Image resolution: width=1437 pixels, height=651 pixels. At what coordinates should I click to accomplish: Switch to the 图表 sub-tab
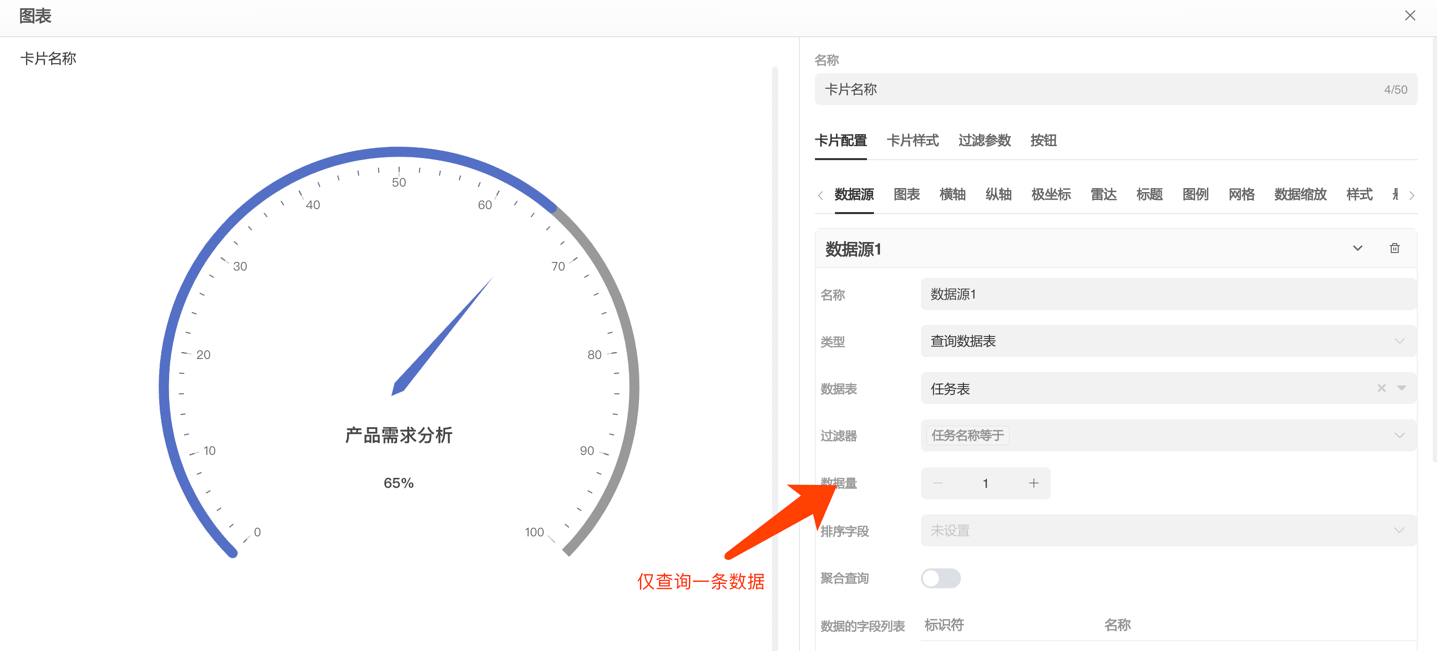pyautogui.click(x=906, y=194)
